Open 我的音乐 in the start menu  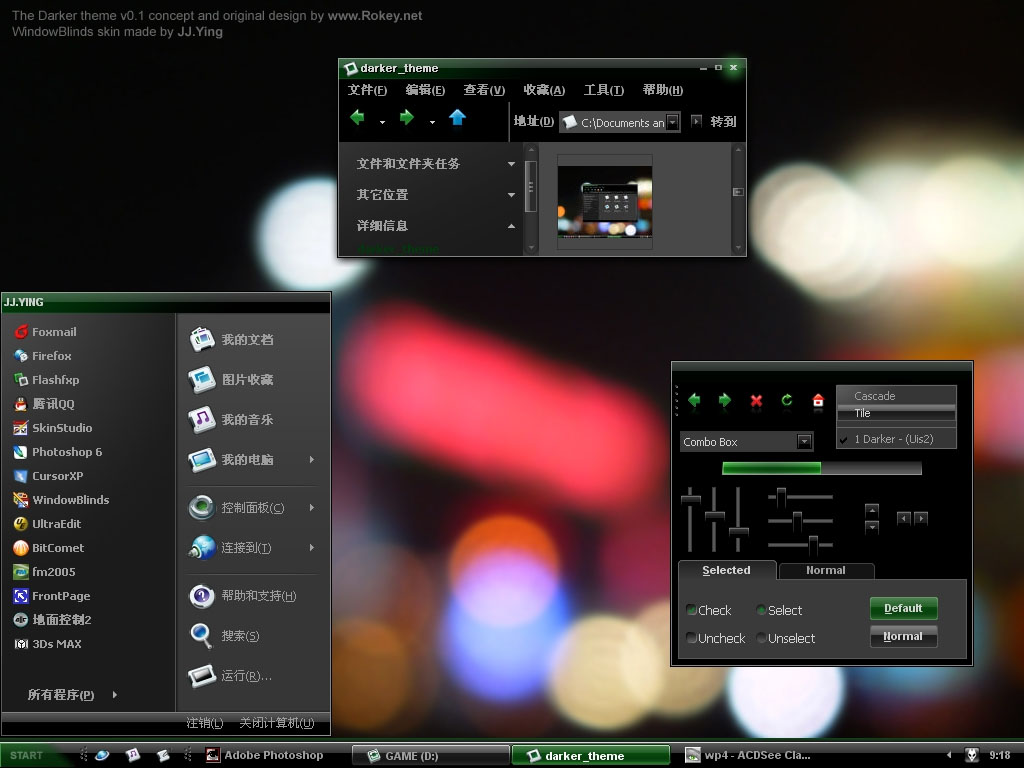[x=232, y=419]
